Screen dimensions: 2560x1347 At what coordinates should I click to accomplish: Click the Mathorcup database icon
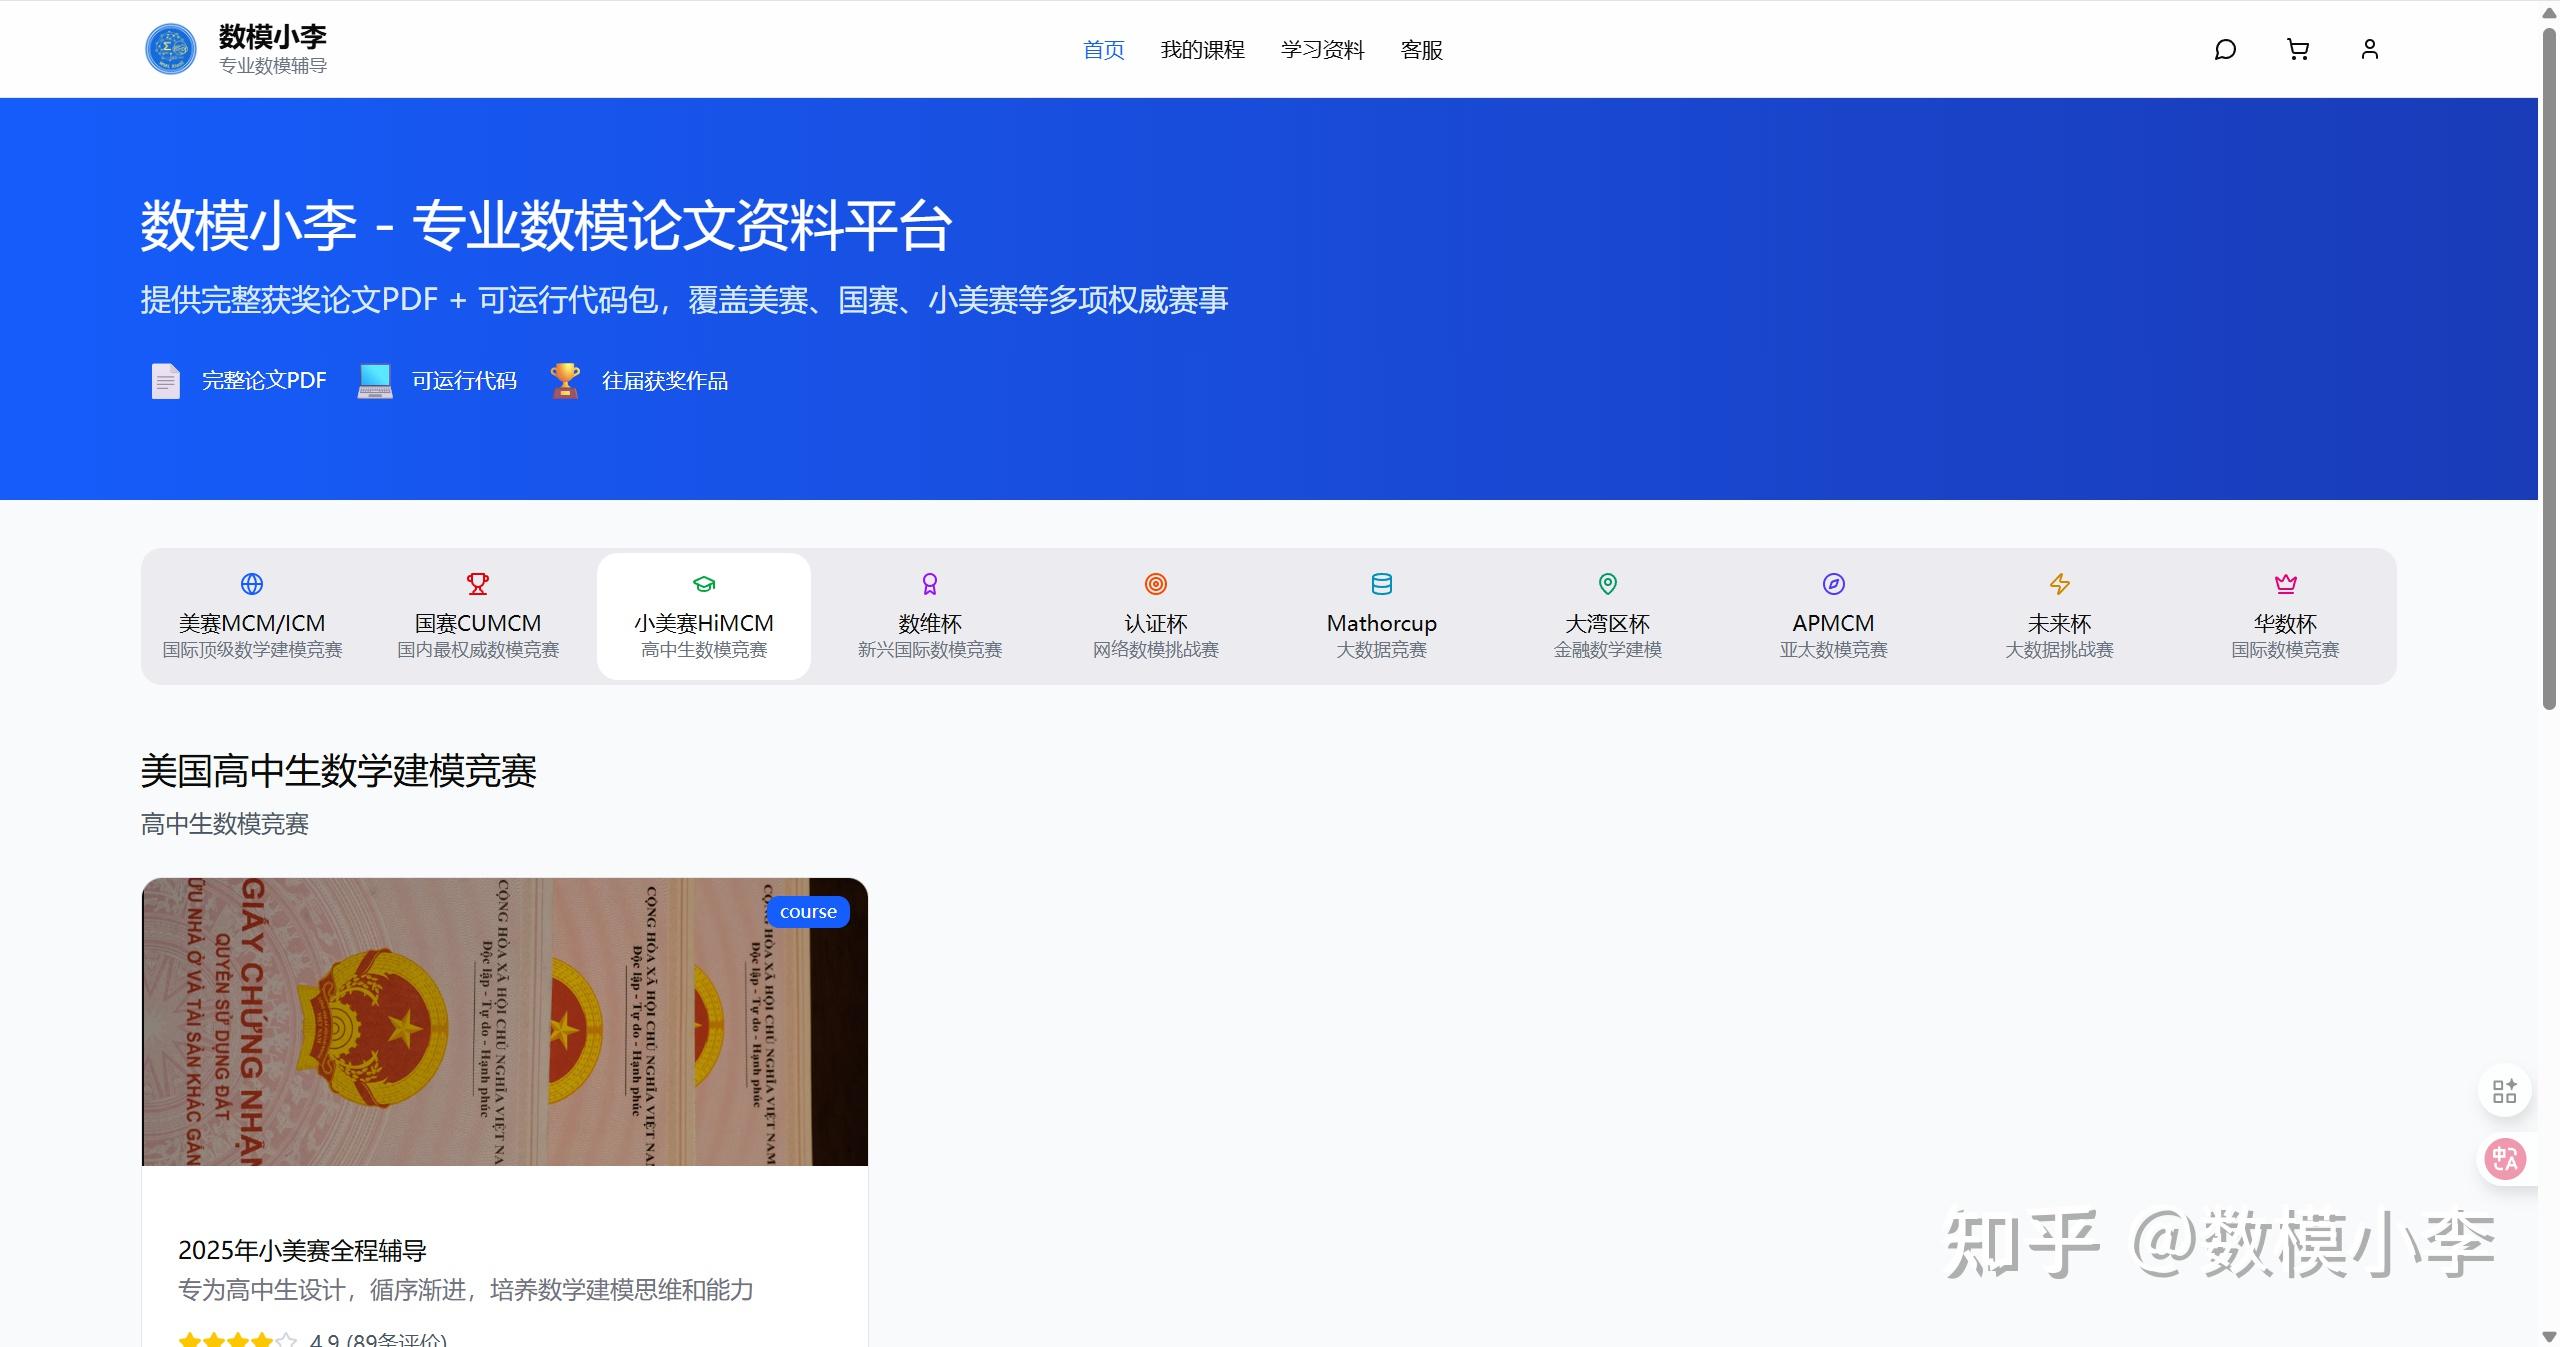(x=1381, y=584)
